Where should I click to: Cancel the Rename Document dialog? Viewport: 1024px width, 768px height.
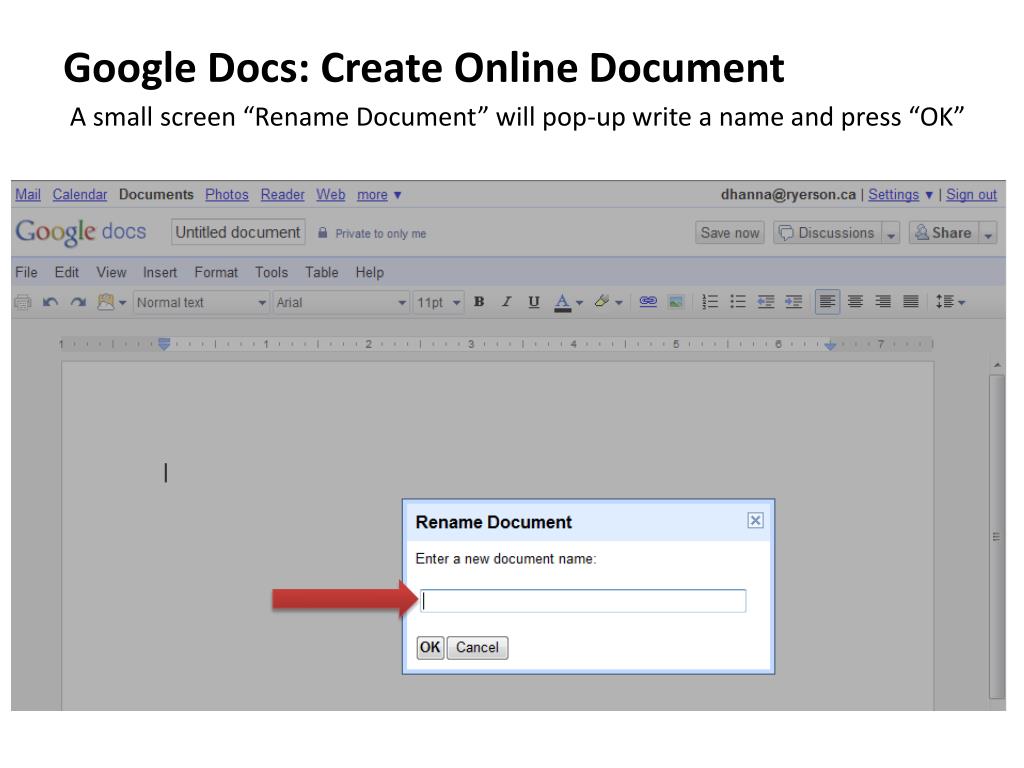point(477,648)
